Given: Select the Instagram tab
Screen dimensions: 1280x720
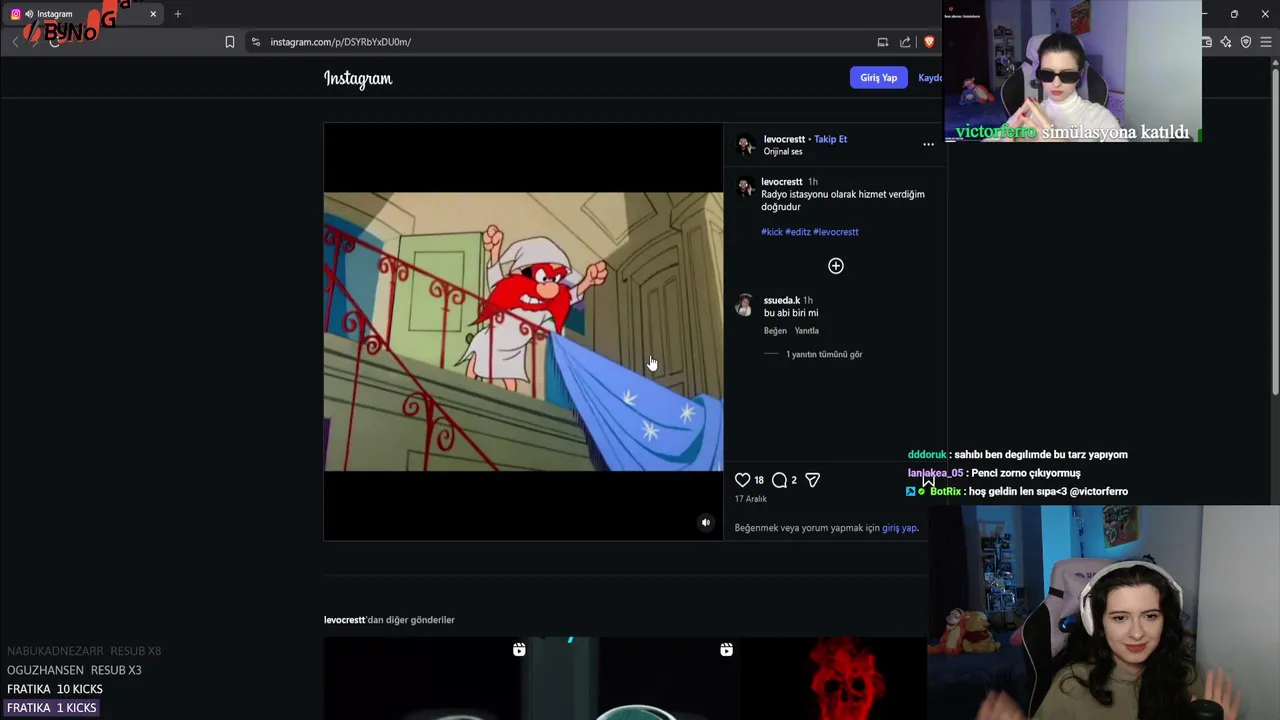Looking at the screenshot, I should [85, 14].
